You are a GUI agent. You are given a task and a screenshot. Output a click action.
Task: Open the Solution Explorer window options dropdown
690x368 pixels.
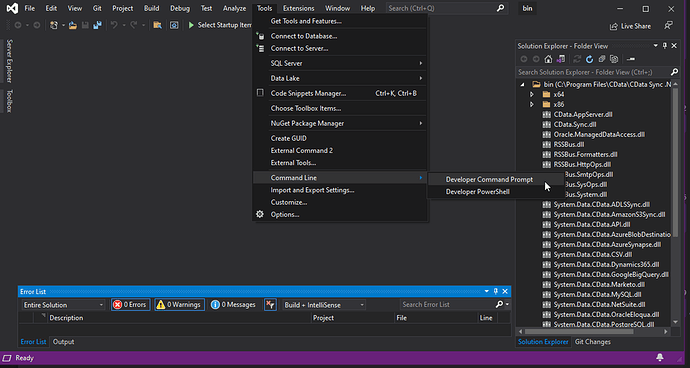click(656, 46)
